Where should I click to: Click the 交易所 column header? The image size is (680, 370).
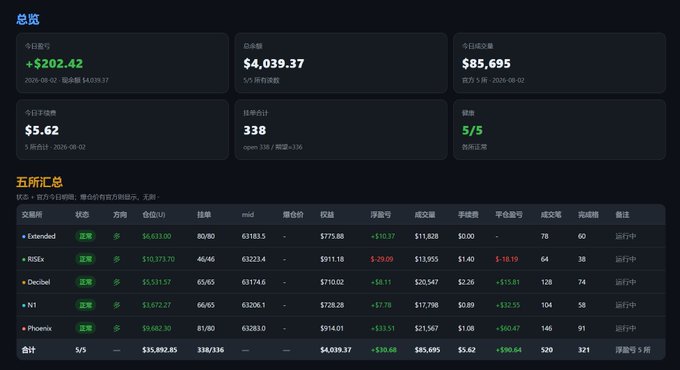click(x=32, y=215)
